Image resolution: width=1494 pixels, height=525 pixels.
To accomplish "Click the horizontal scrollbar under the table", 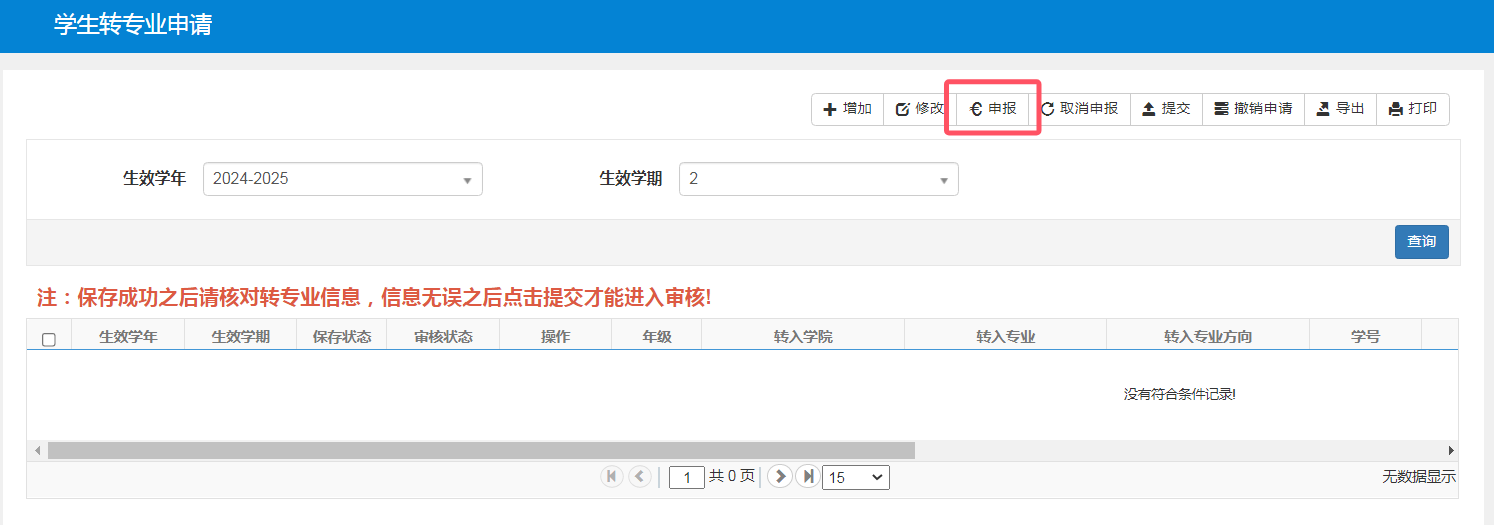I will [x=480, y=451].
